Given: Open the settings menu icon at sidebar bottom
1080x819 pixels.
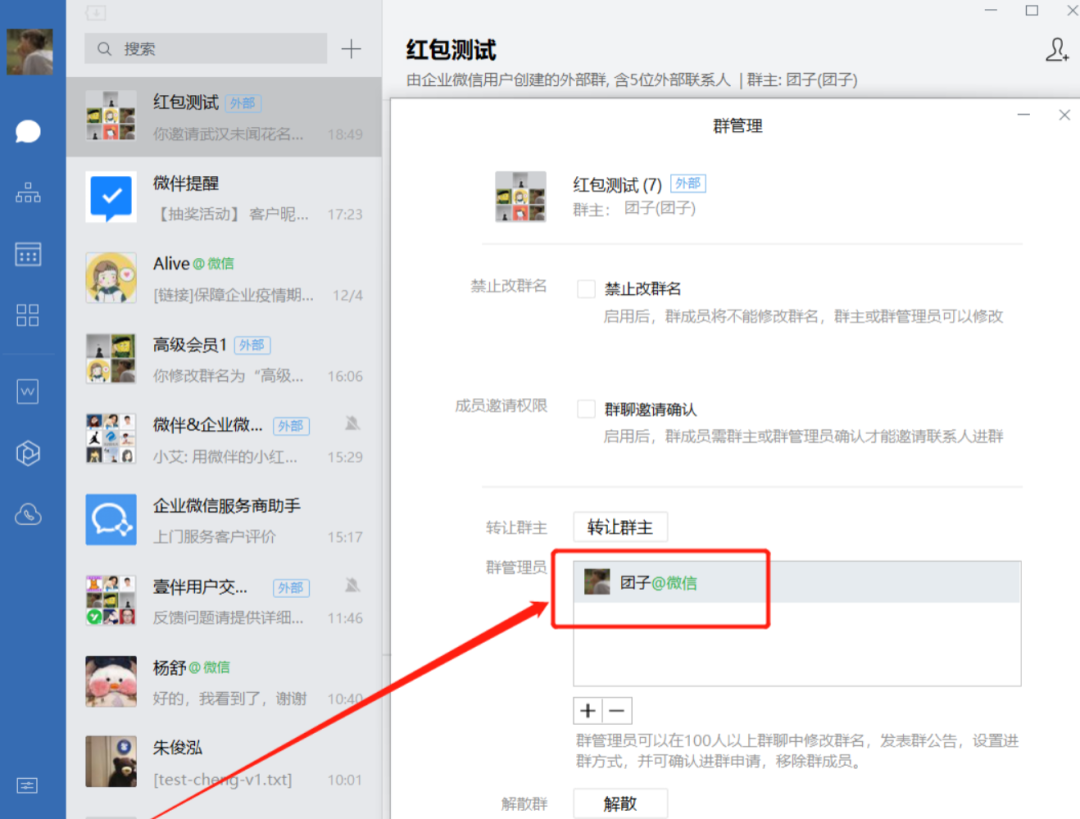Looking at the screenshot, I should tap(28, 785).
